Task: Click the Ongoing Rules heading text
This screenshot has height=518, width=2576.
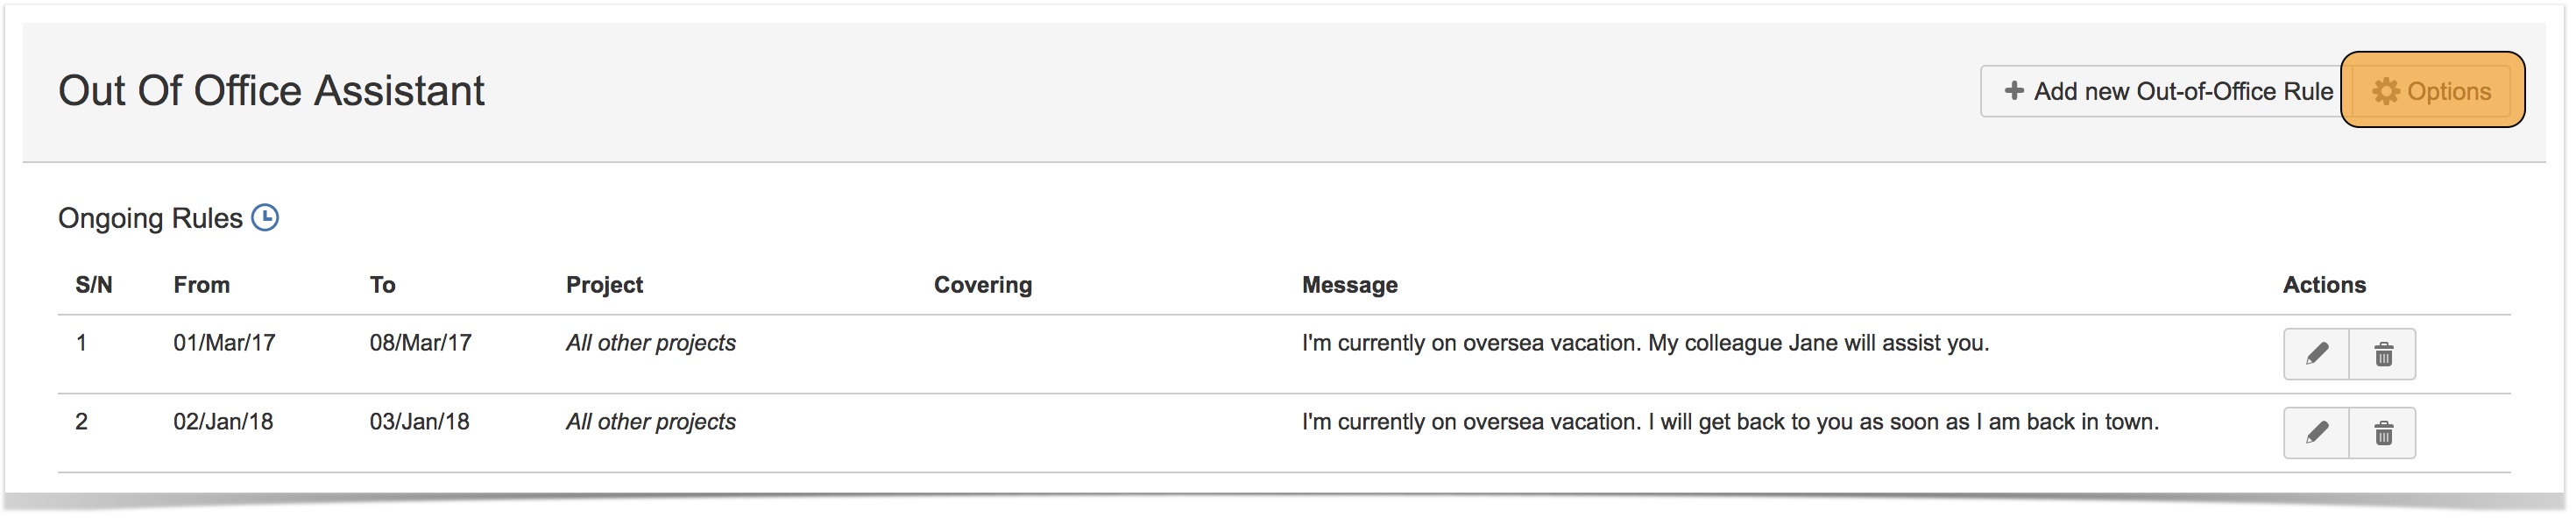Action: click(x=150, y=218)
